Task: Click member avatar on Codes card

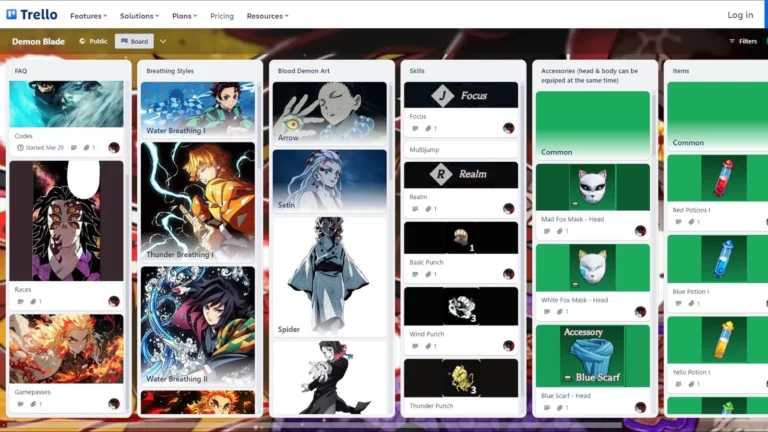Action: [114, 147]
